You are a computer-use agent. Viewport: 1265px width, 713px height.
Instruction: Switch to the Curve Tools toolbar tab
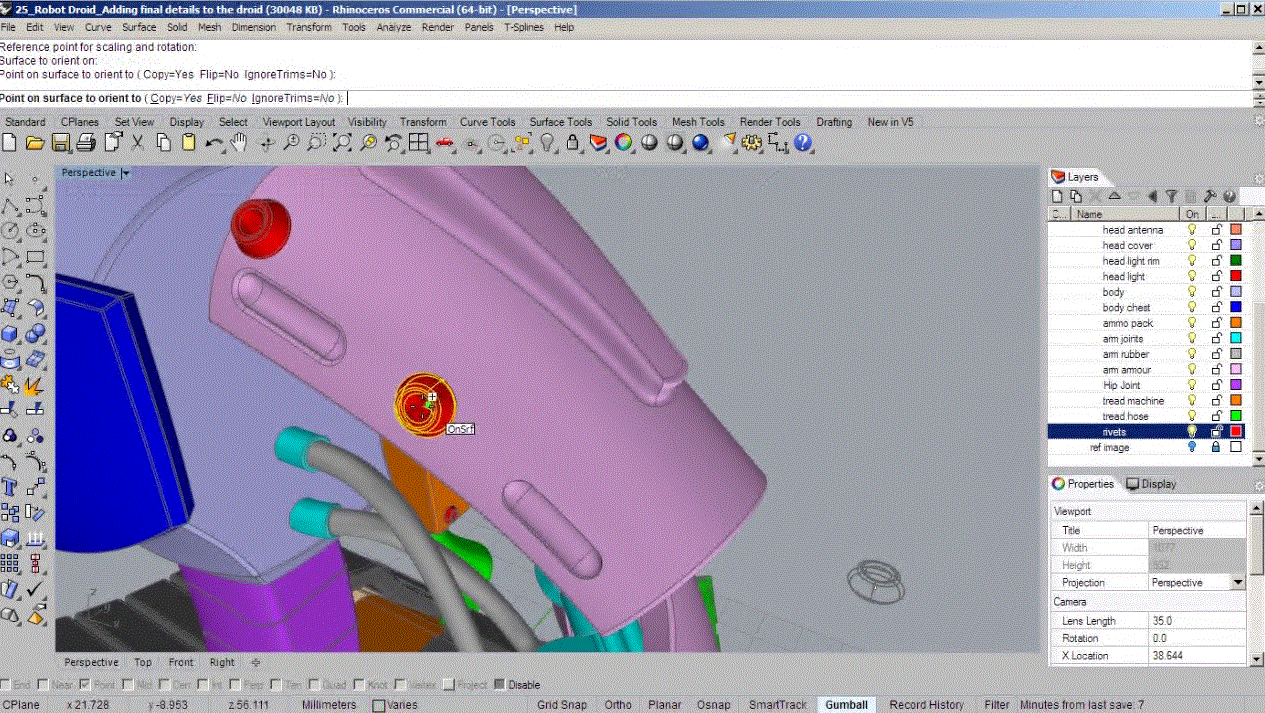point(488,122)
